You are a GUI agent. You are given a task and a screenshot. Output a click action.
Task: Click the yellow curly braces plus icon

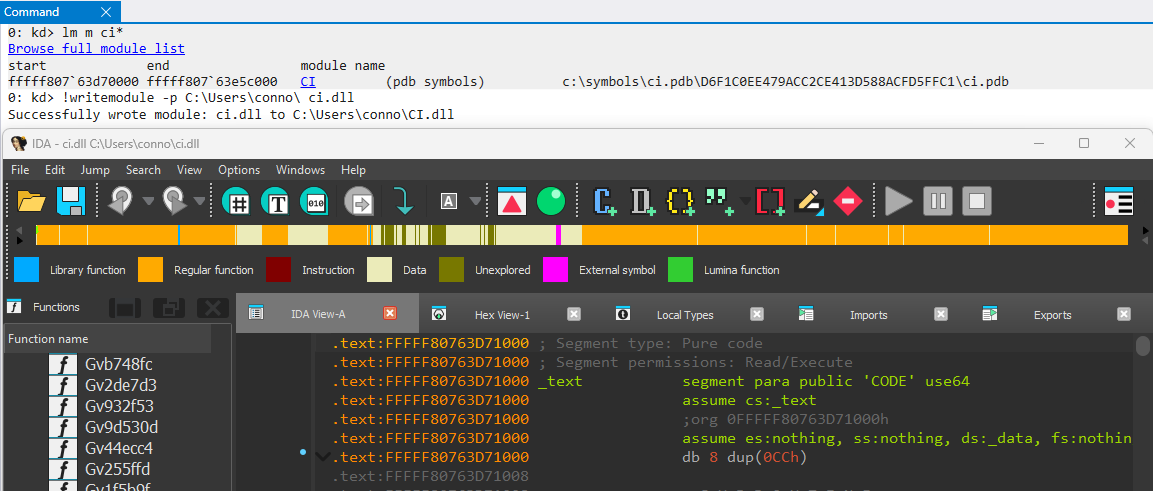[x=682, y=201]
